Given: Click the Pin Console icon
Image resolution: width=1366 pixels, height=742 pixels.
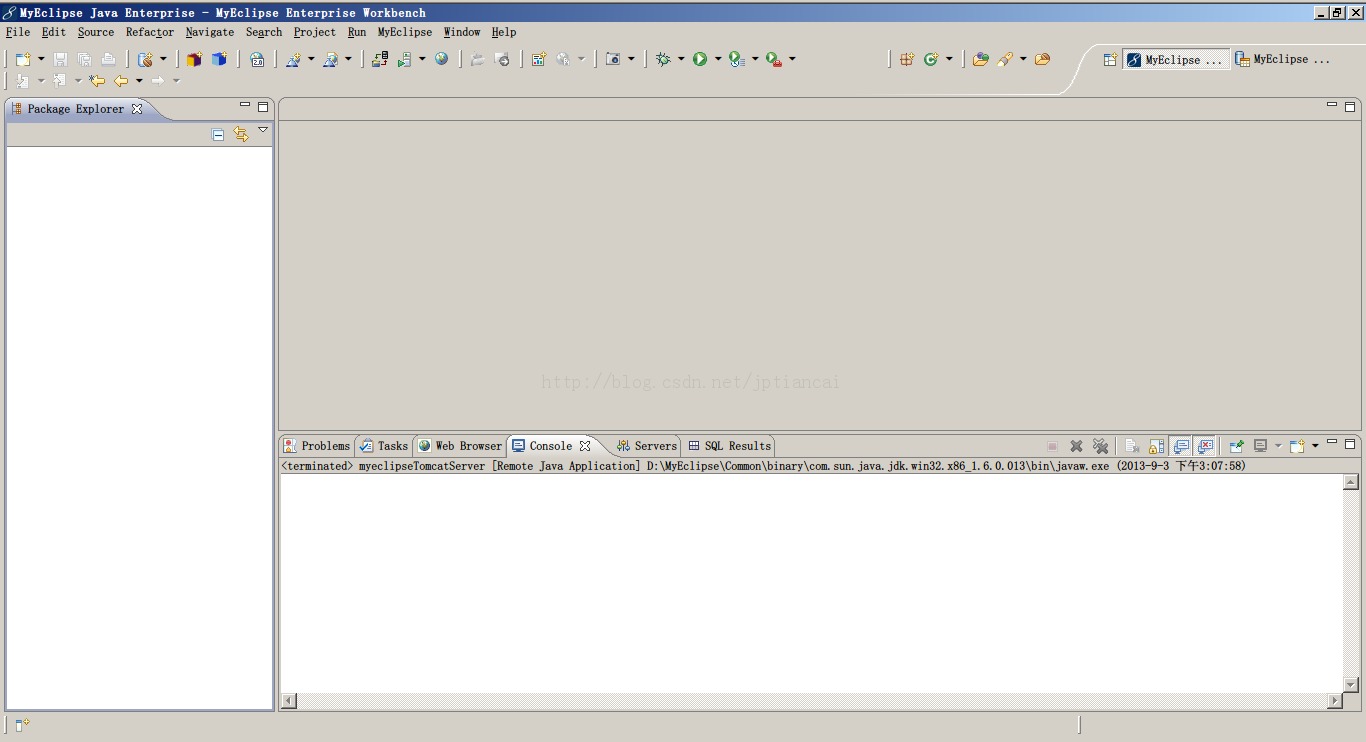Looking at the screenshot, I should point(1237,446).
